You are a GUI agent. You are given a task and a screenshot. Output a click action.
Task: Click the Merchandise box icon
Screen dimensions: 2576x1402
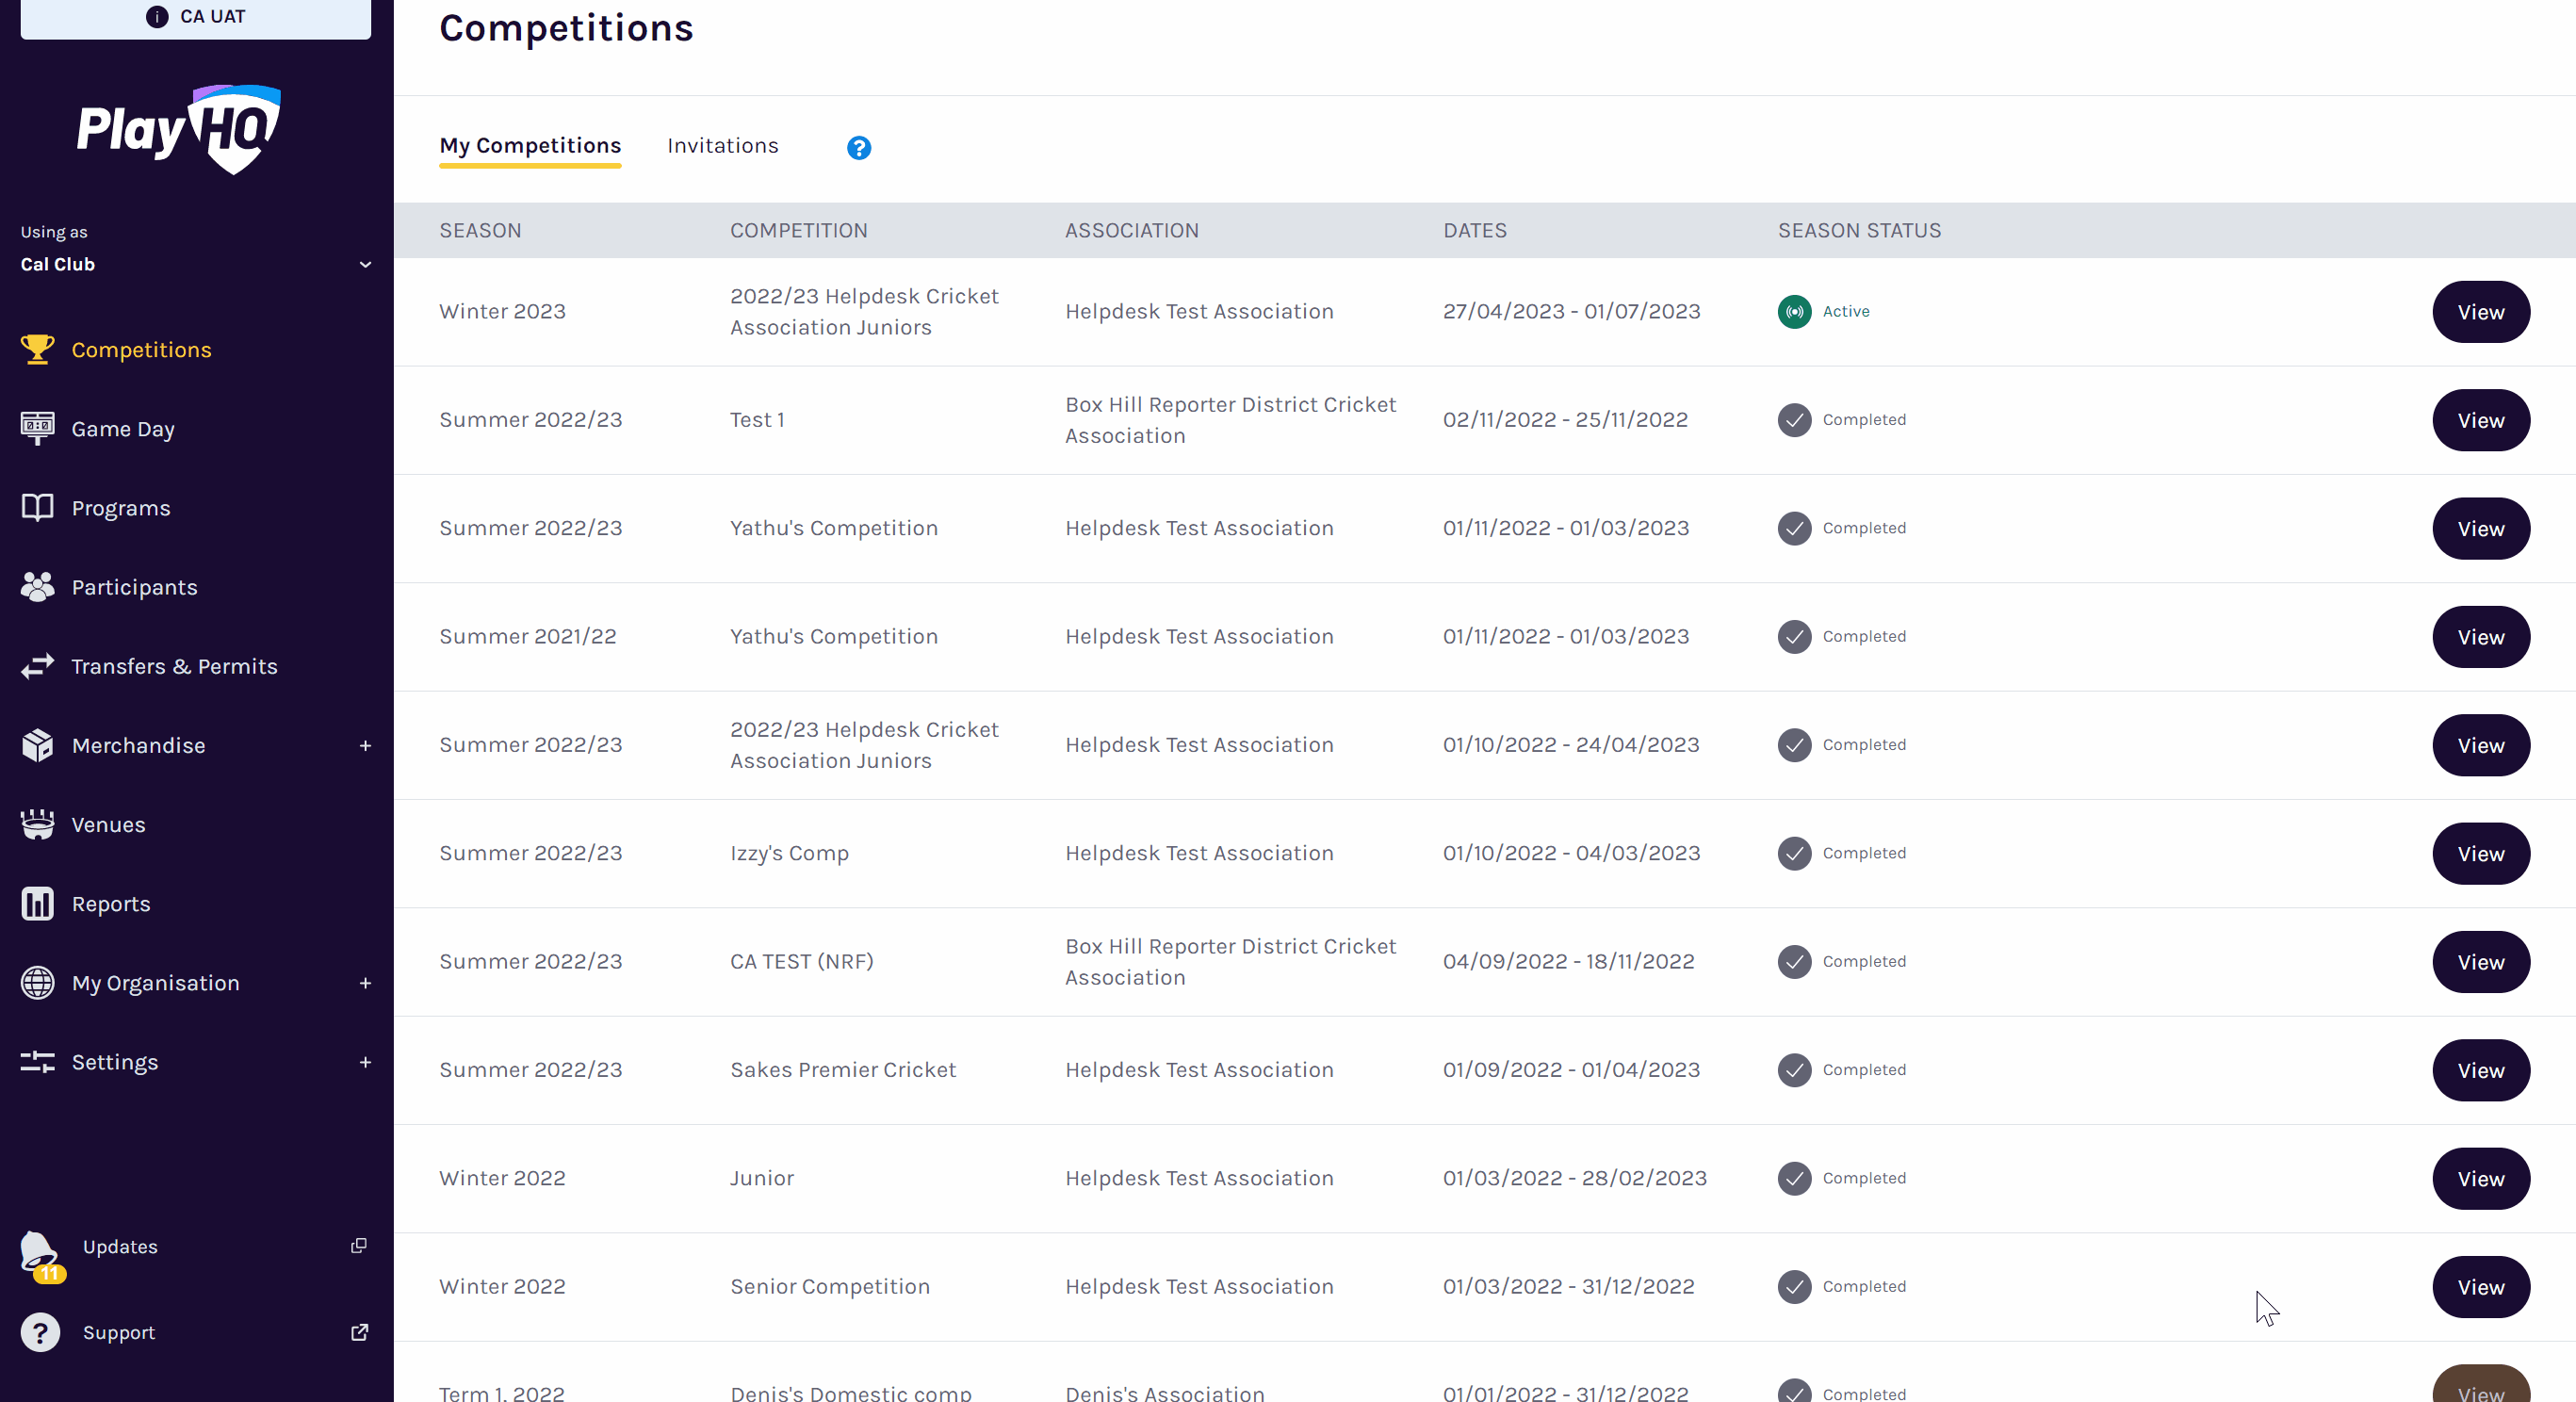[x=38, y=745]
